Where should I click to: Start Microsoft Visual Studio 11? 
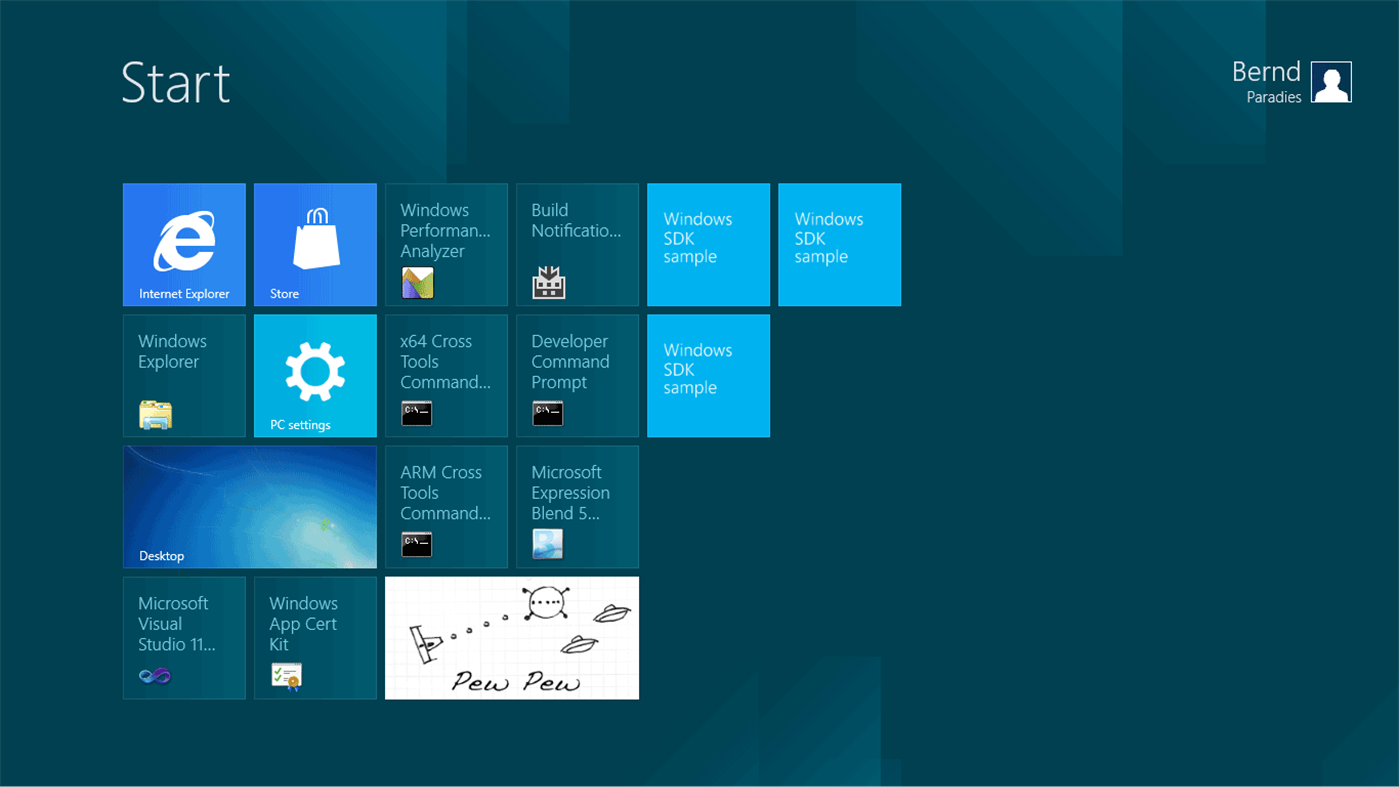coord(184,637)
